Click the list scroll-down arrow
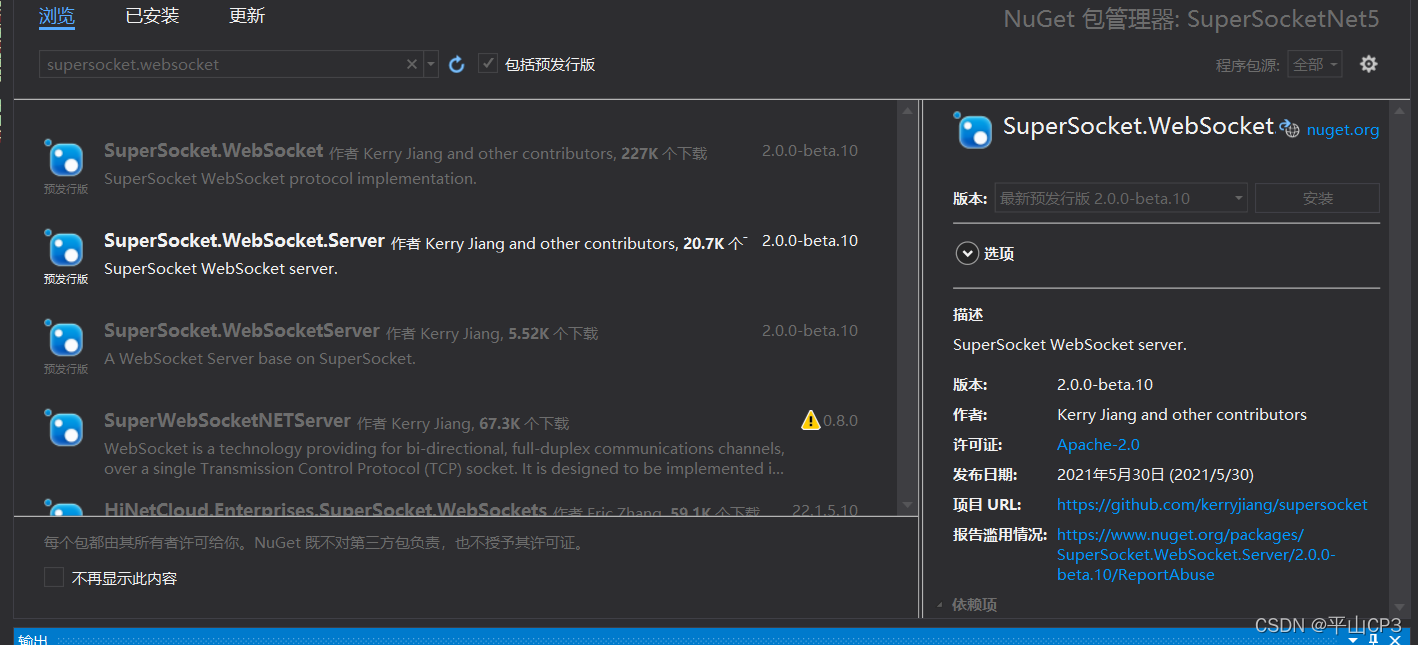The image size is (1418, 645). [x=907, y=506]
